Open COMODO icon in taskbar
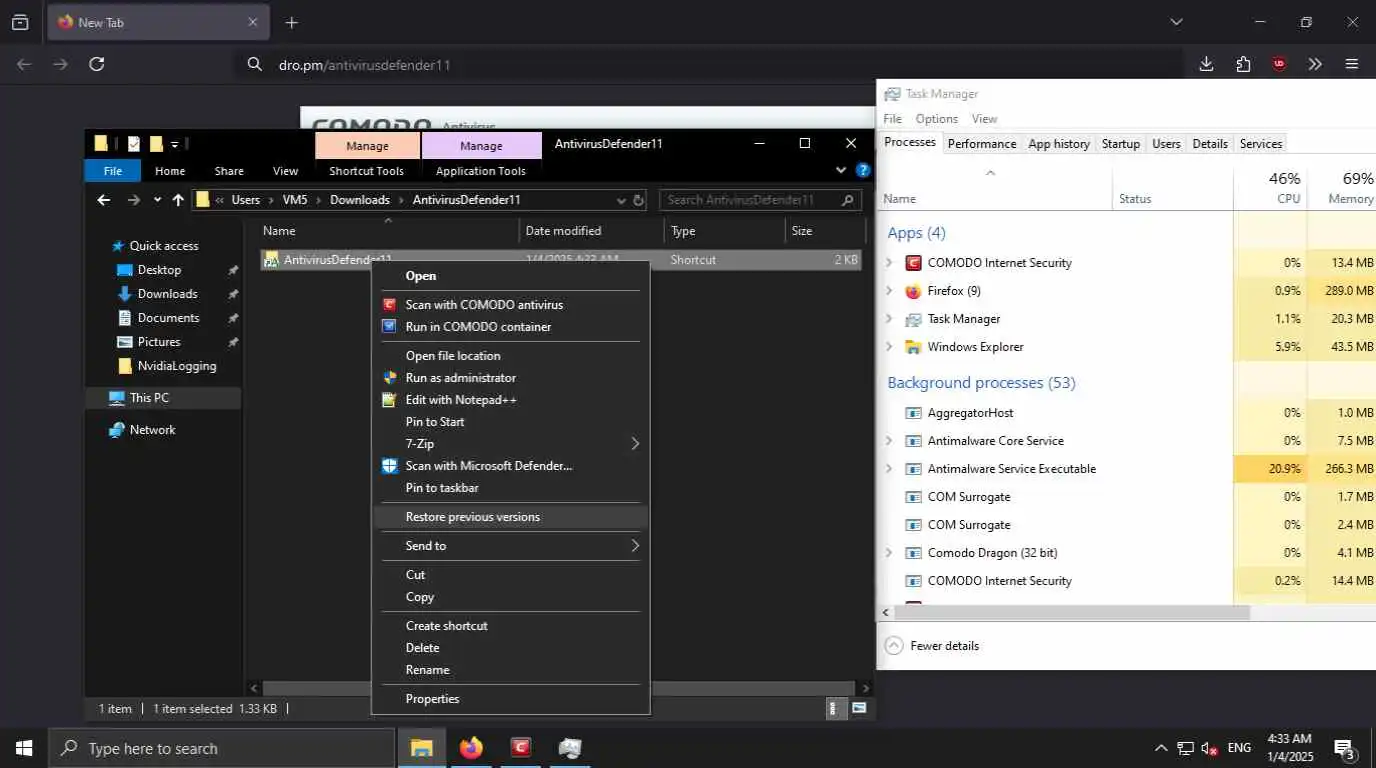Viewport: 1376px width, 768px height. (x=520, y=748)
